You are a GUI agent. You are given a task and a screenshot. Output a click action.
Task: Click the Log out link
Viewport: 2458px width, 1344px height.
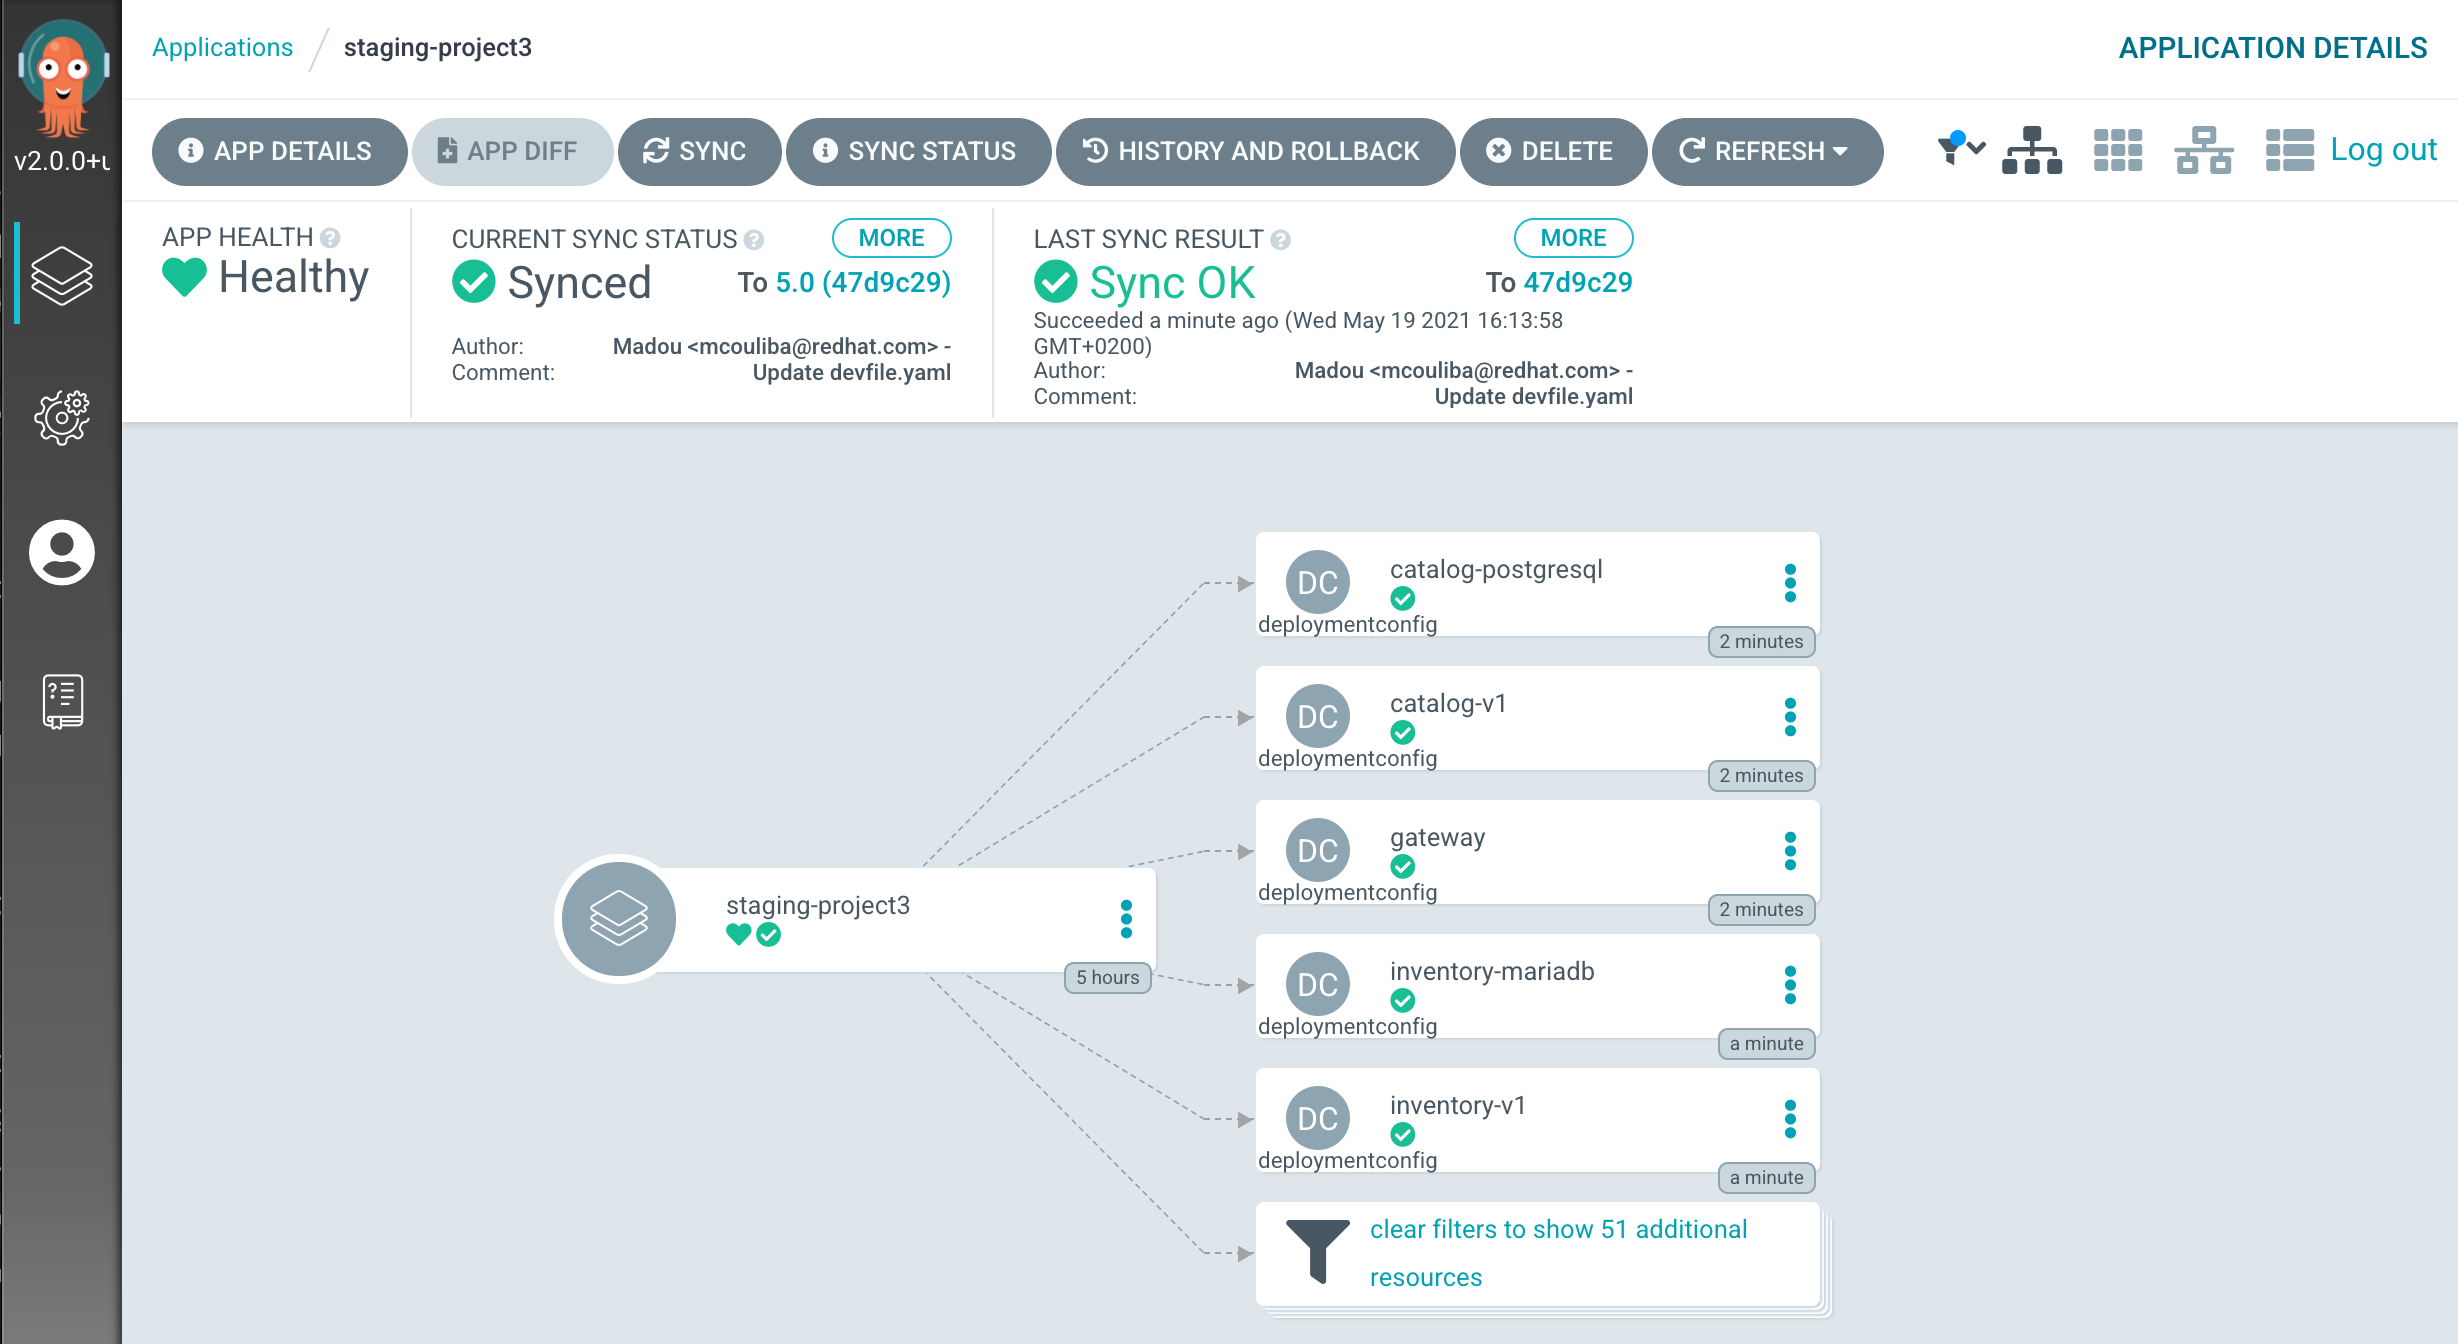click(x=2383, y=149)
